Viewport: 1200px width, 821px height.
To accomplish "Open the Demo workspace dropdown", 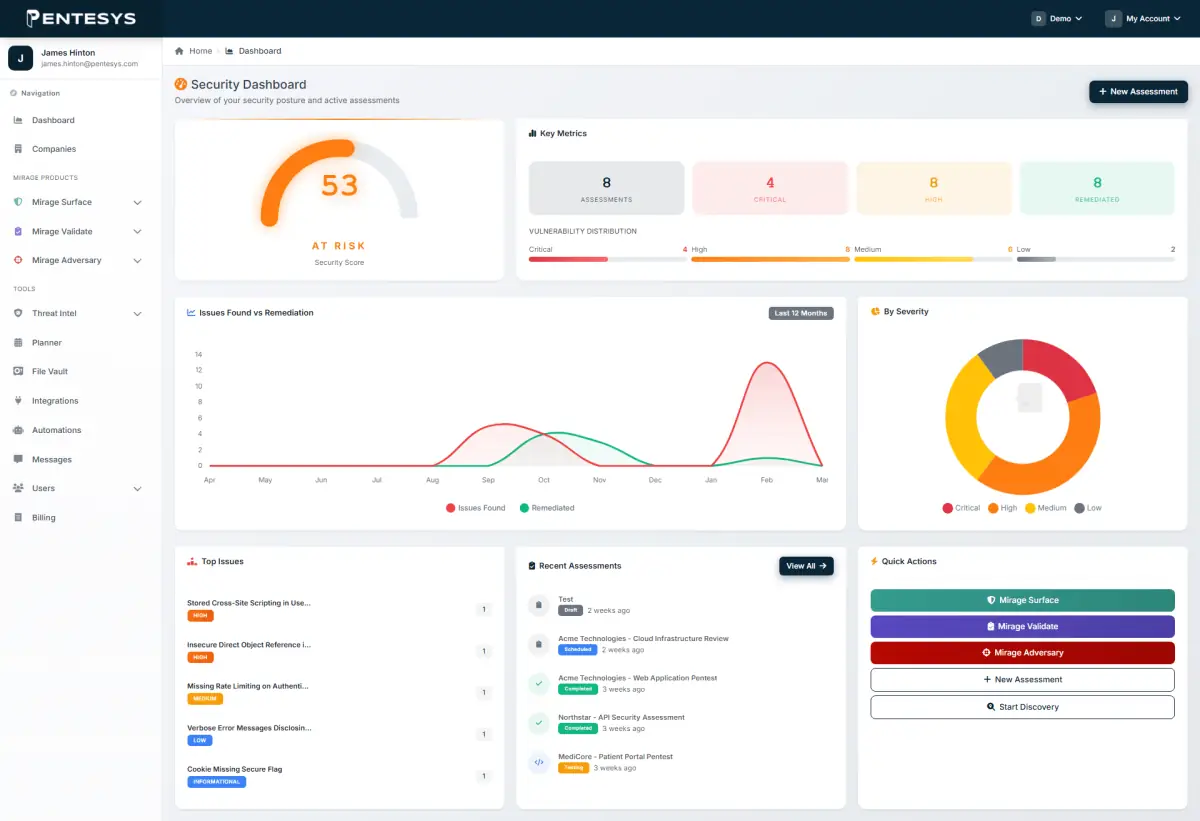I will [1057, 18].
